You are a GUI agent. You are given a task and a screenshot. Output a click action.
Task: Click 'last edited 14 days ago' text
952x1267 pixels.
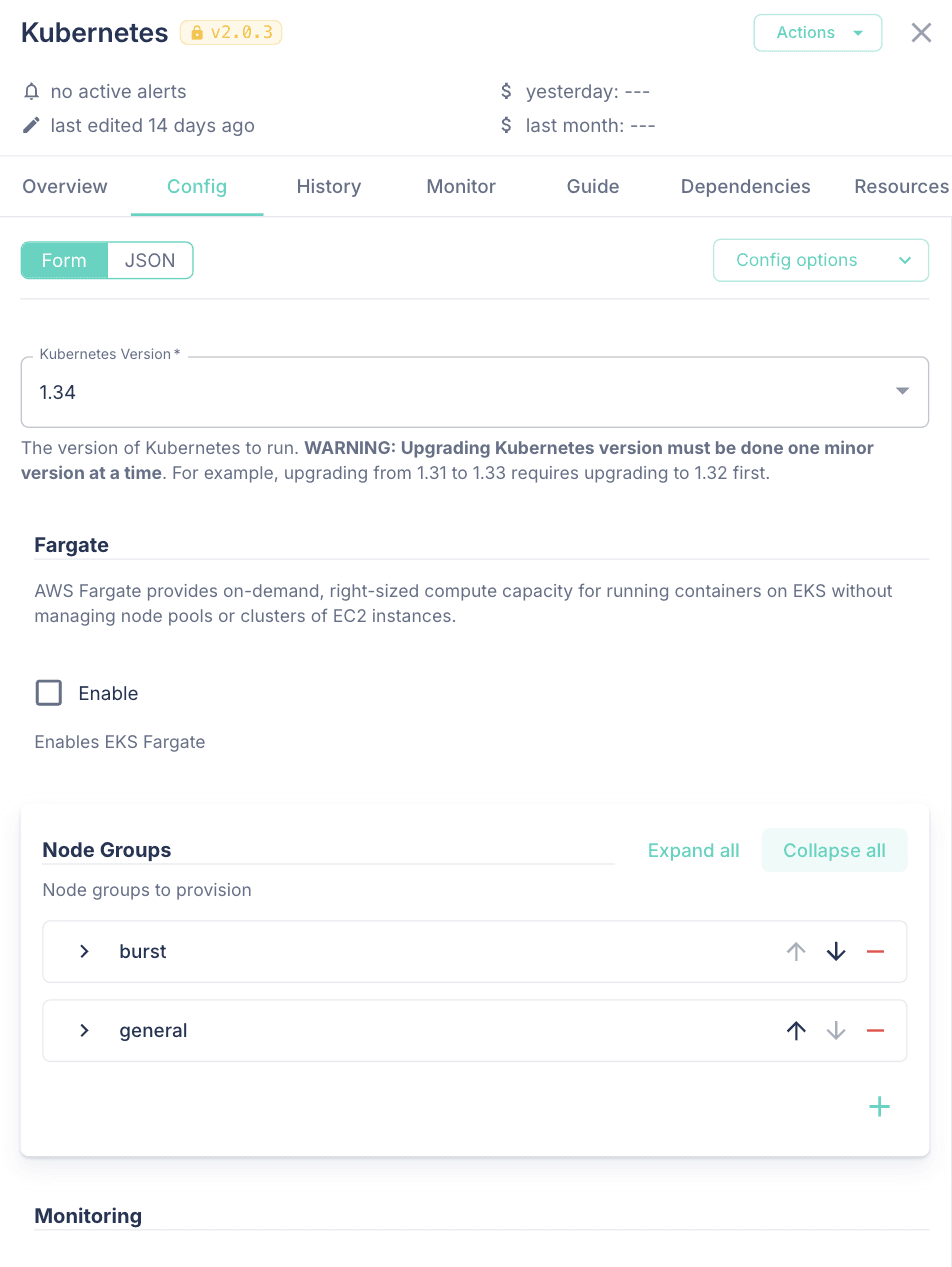(x=152, y=125)
